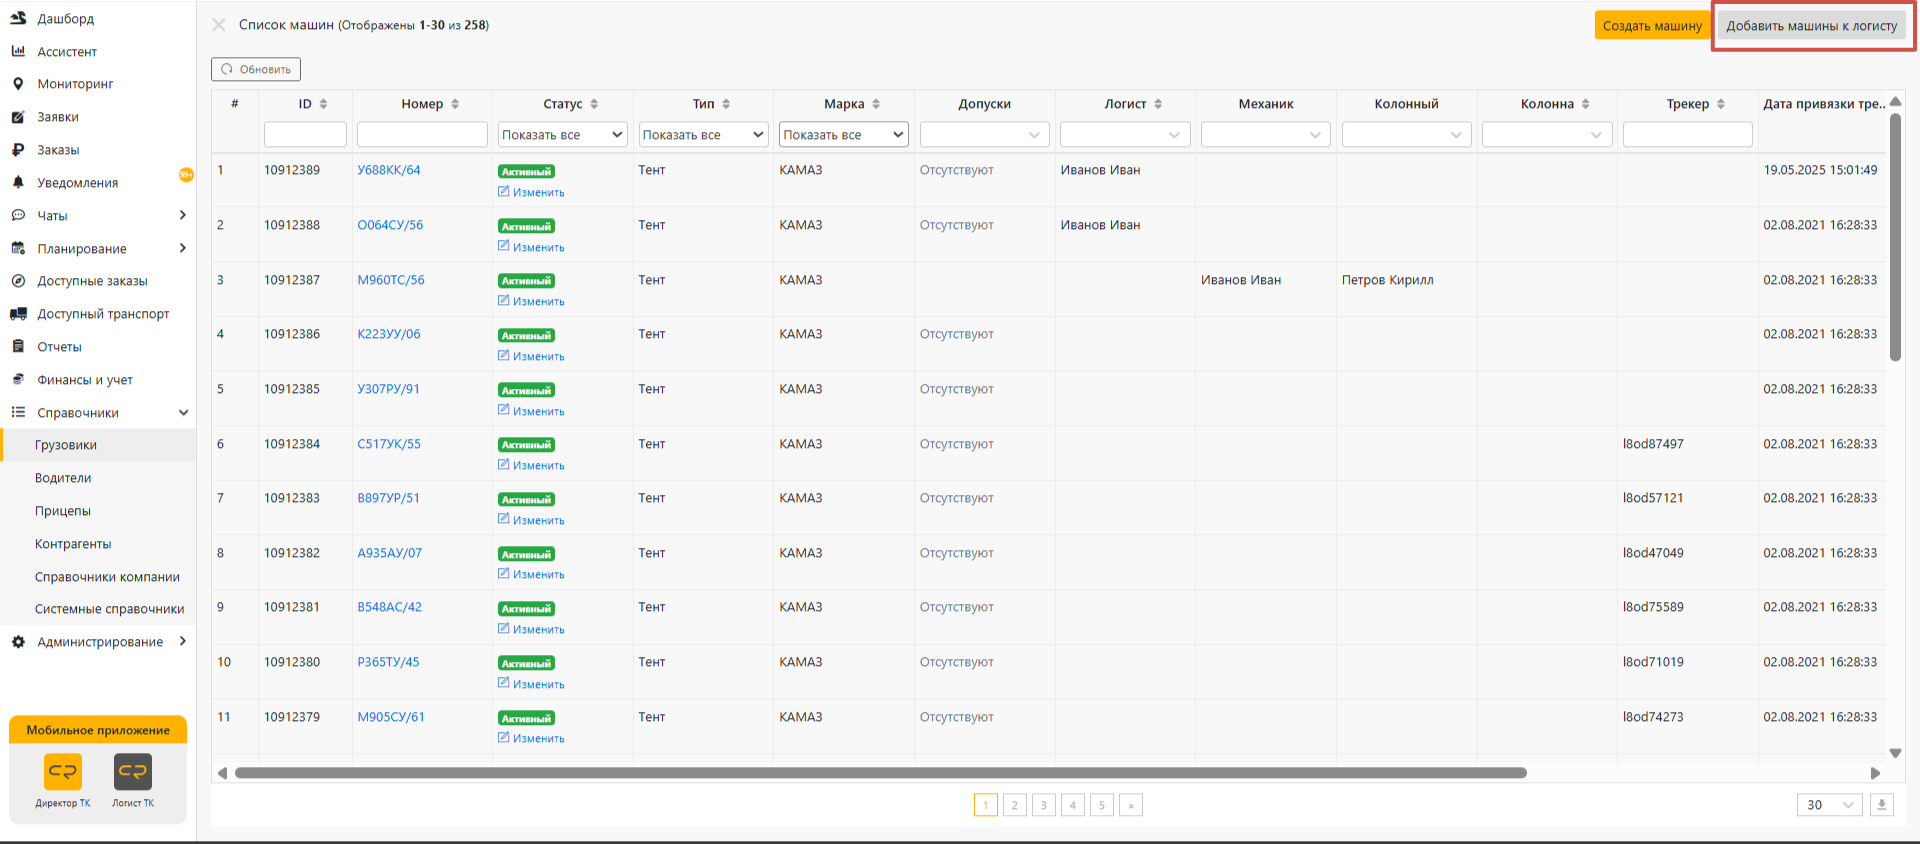Open truck link У688КК/64
The width and height of the screenshot is (1920, 844).
[x=389, y=170]
